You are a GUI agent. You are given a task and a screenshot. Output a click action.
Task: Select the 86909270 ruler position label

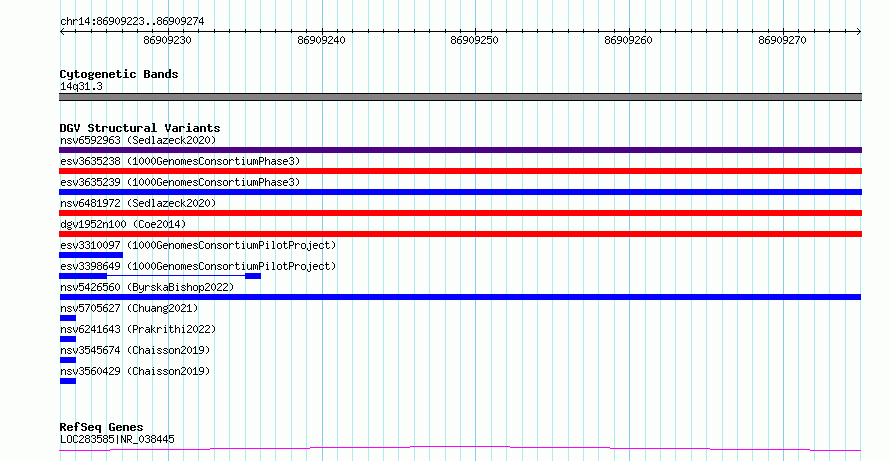(x=782, y=40)
